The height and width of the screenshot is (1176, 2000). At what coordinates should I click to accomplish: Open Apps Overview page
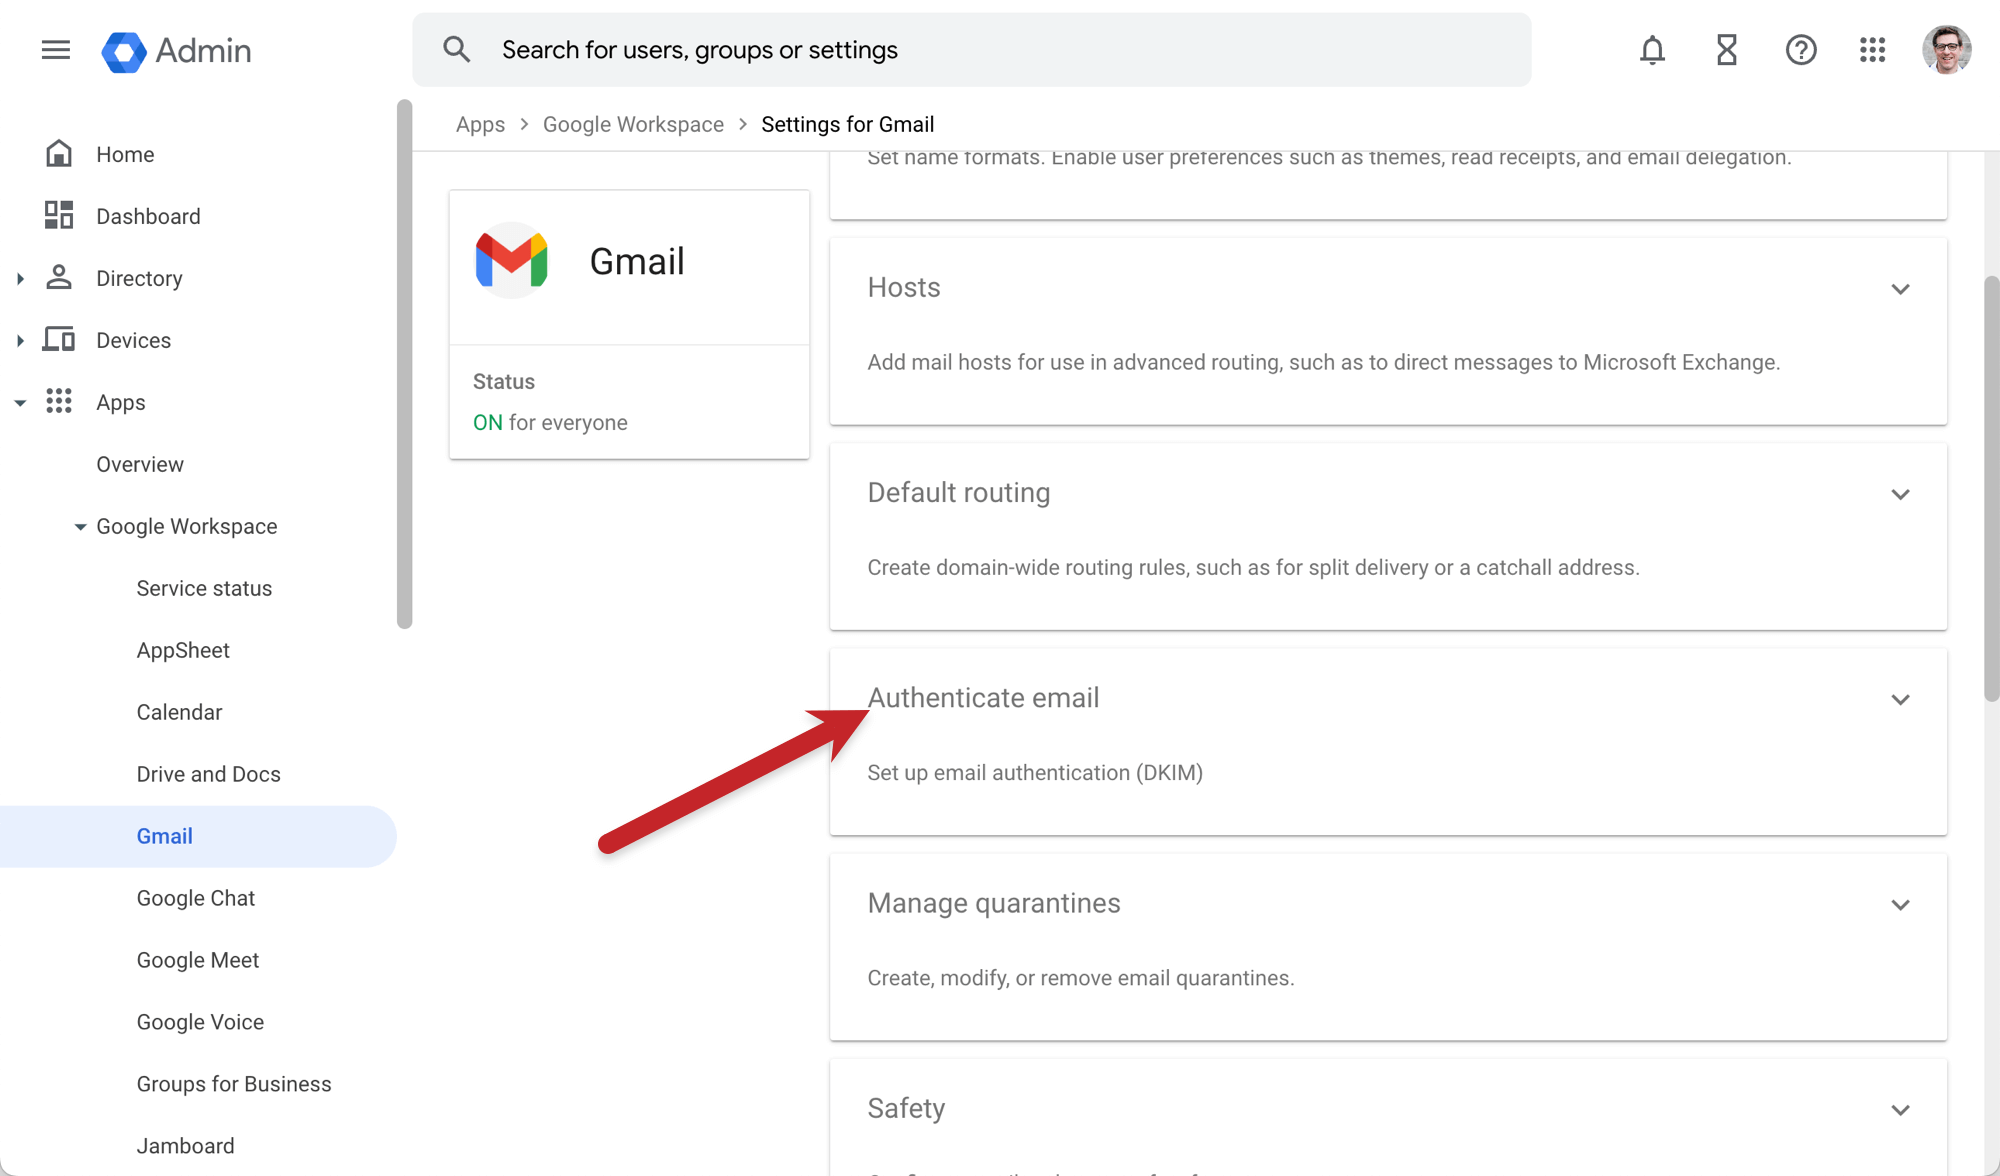coord(140,464)
